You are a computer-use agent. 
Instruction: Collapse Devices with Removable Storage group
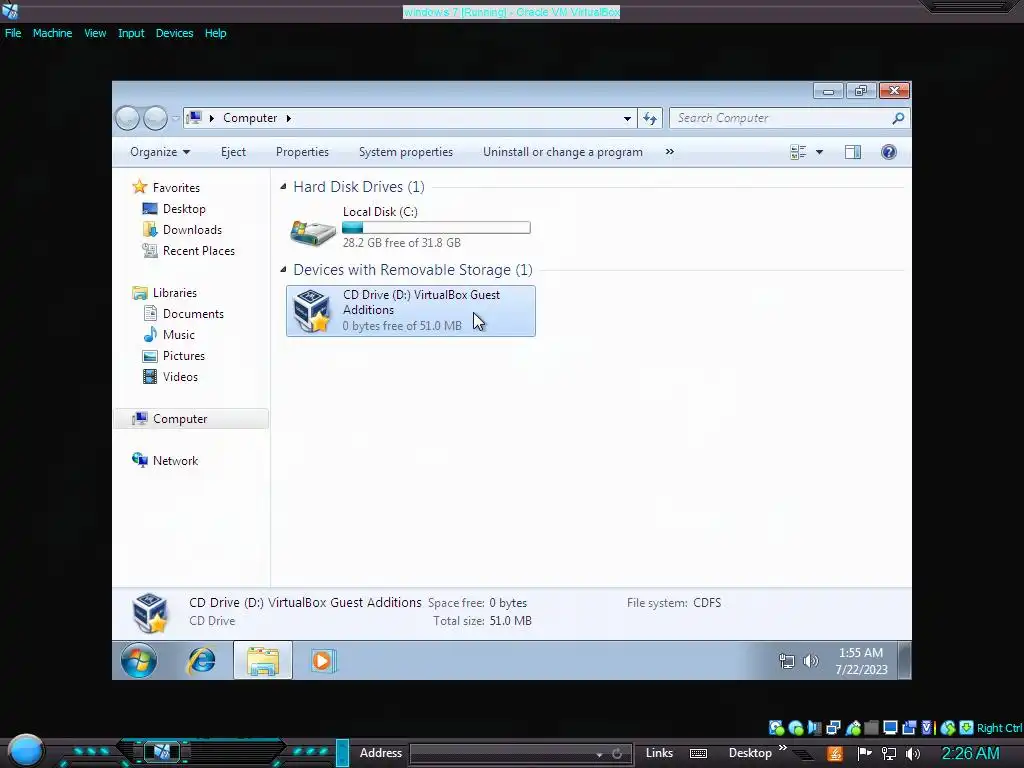pos(283,270)
